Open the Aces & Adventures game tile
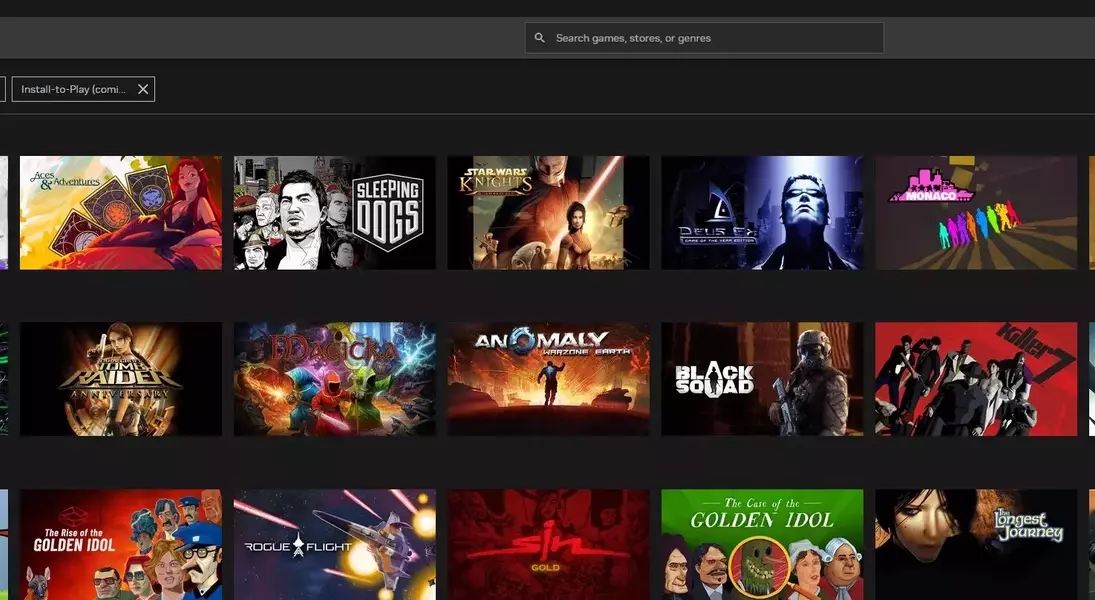 (121, 212)
